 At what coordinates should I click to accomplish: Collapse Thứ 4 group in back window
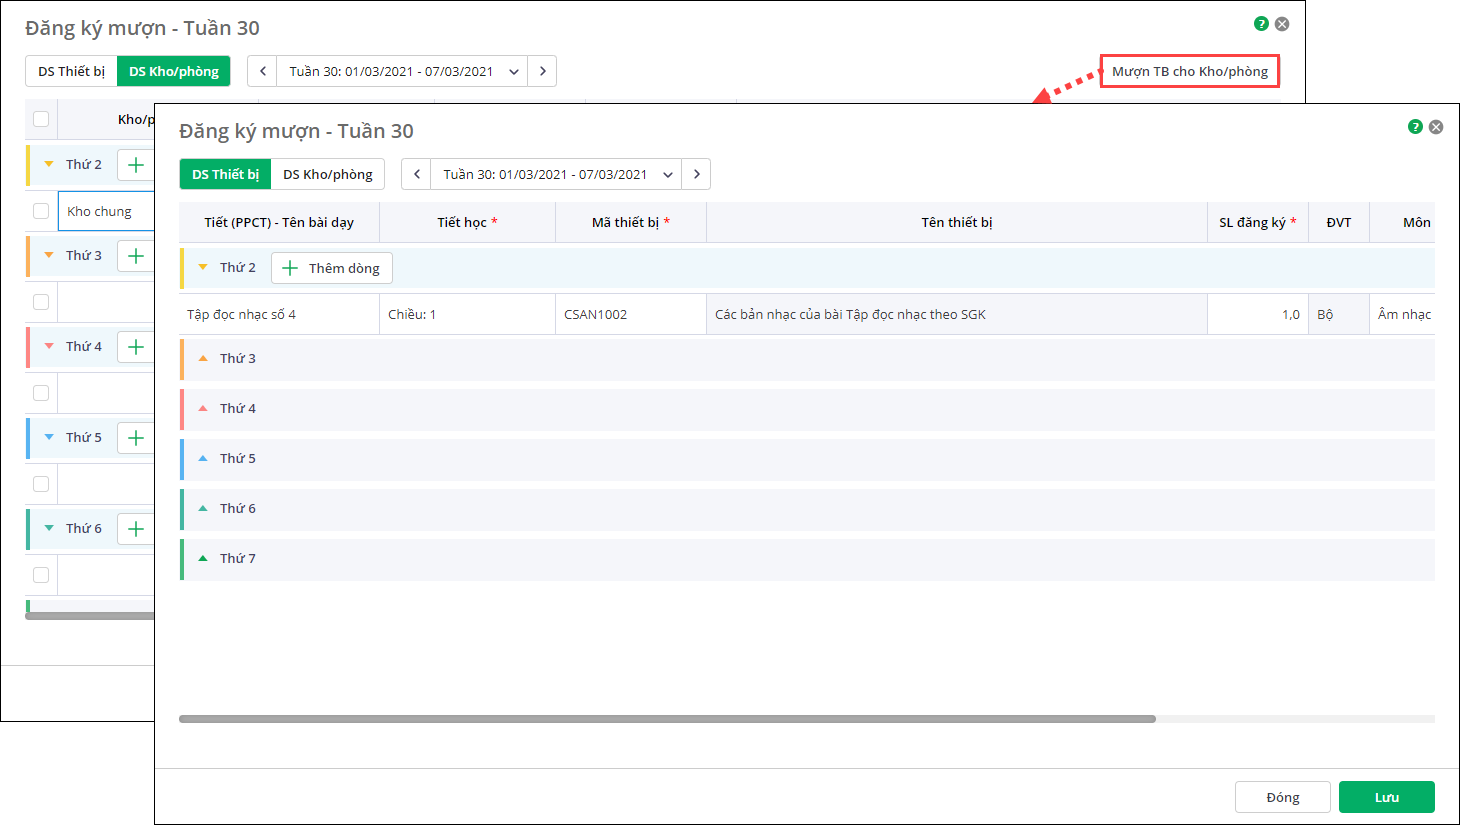pyautogui.click(x=49, y=346)
